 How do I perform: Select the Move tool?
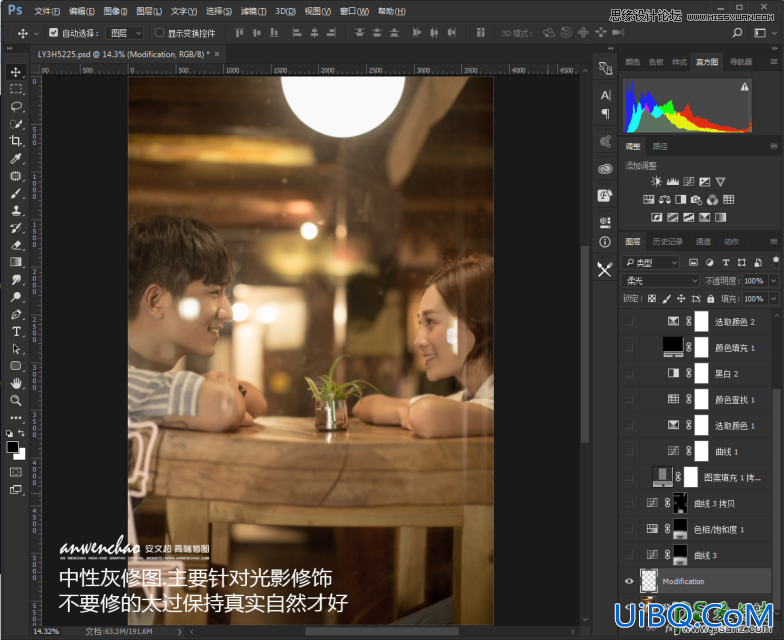(16, 72)
